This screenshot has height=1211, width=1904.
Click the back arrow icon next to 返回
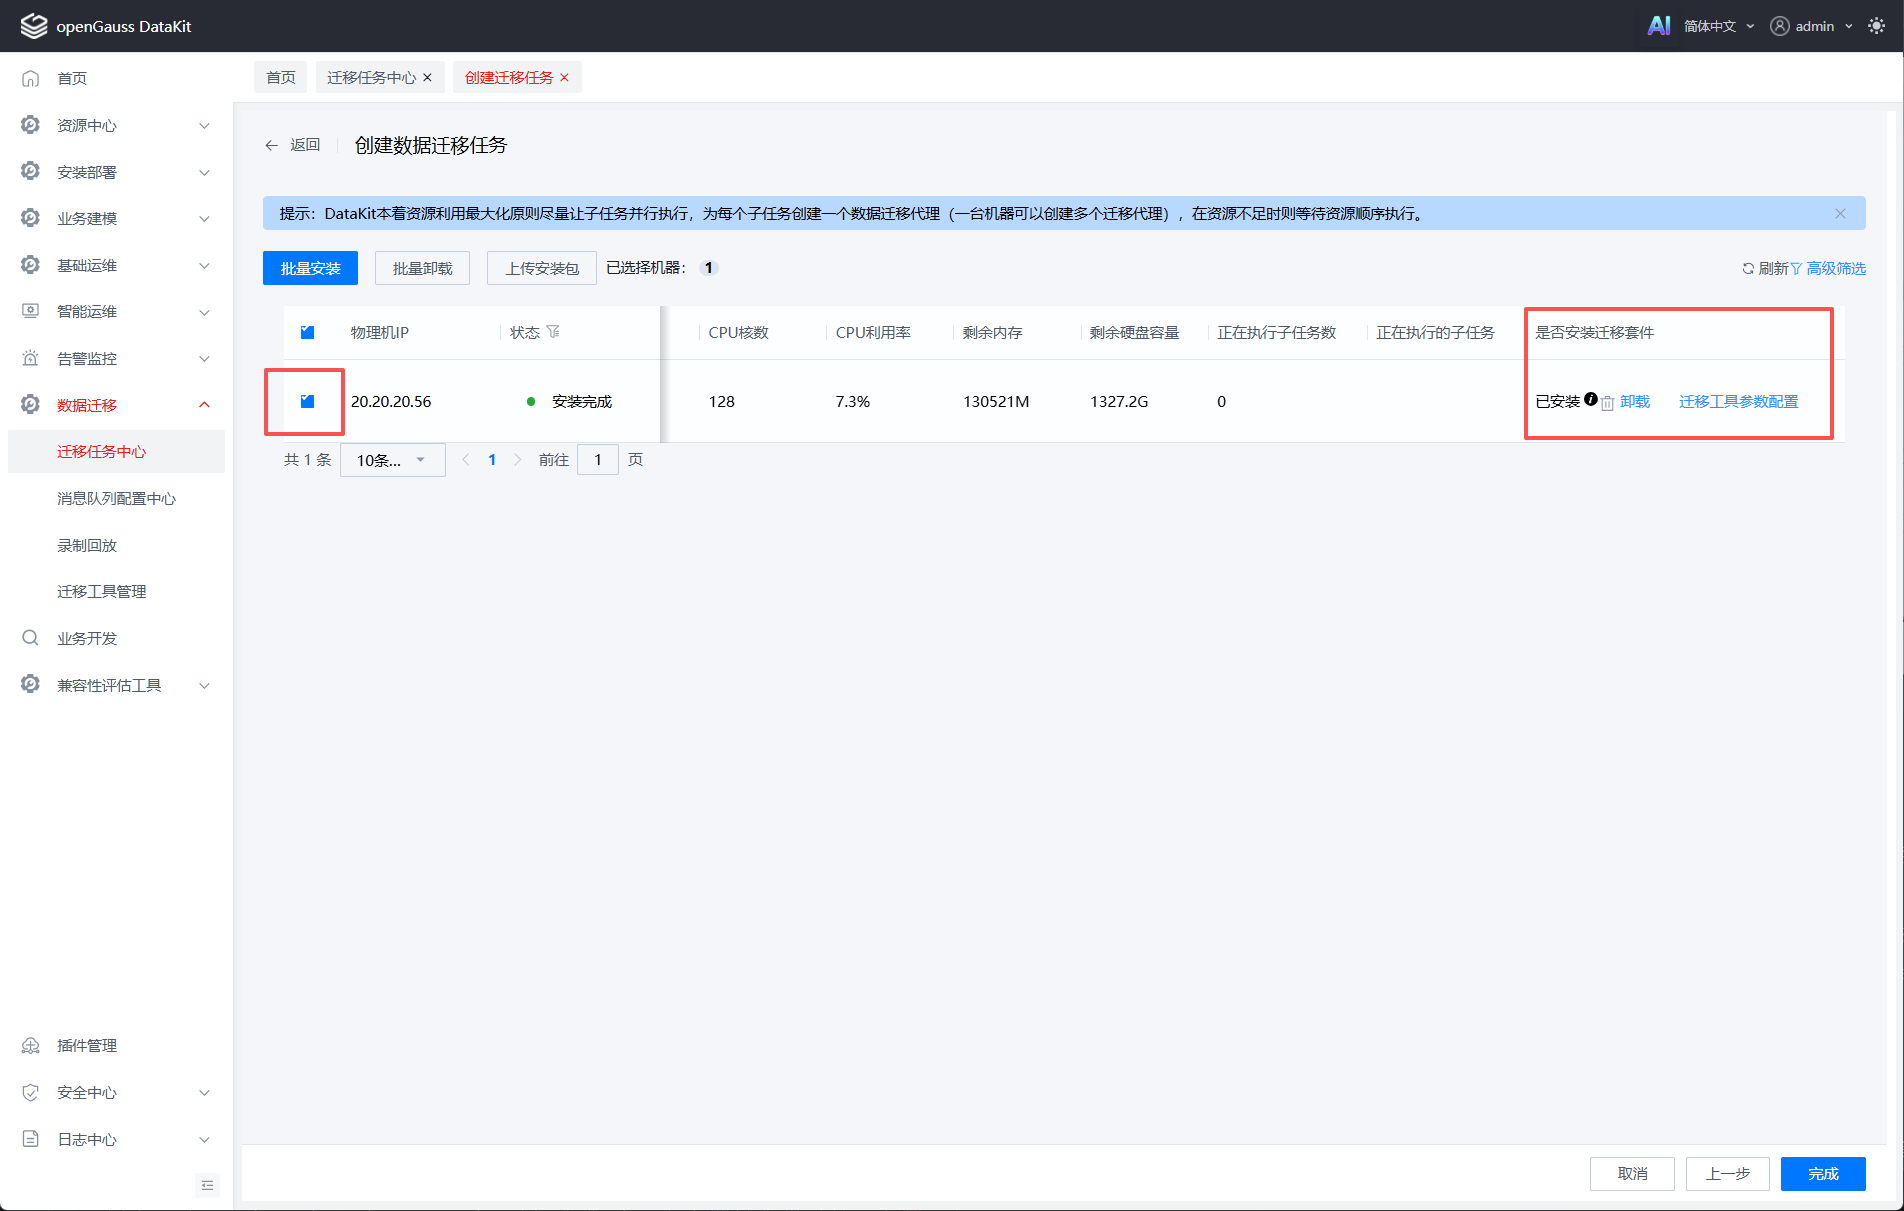[271, 145]
